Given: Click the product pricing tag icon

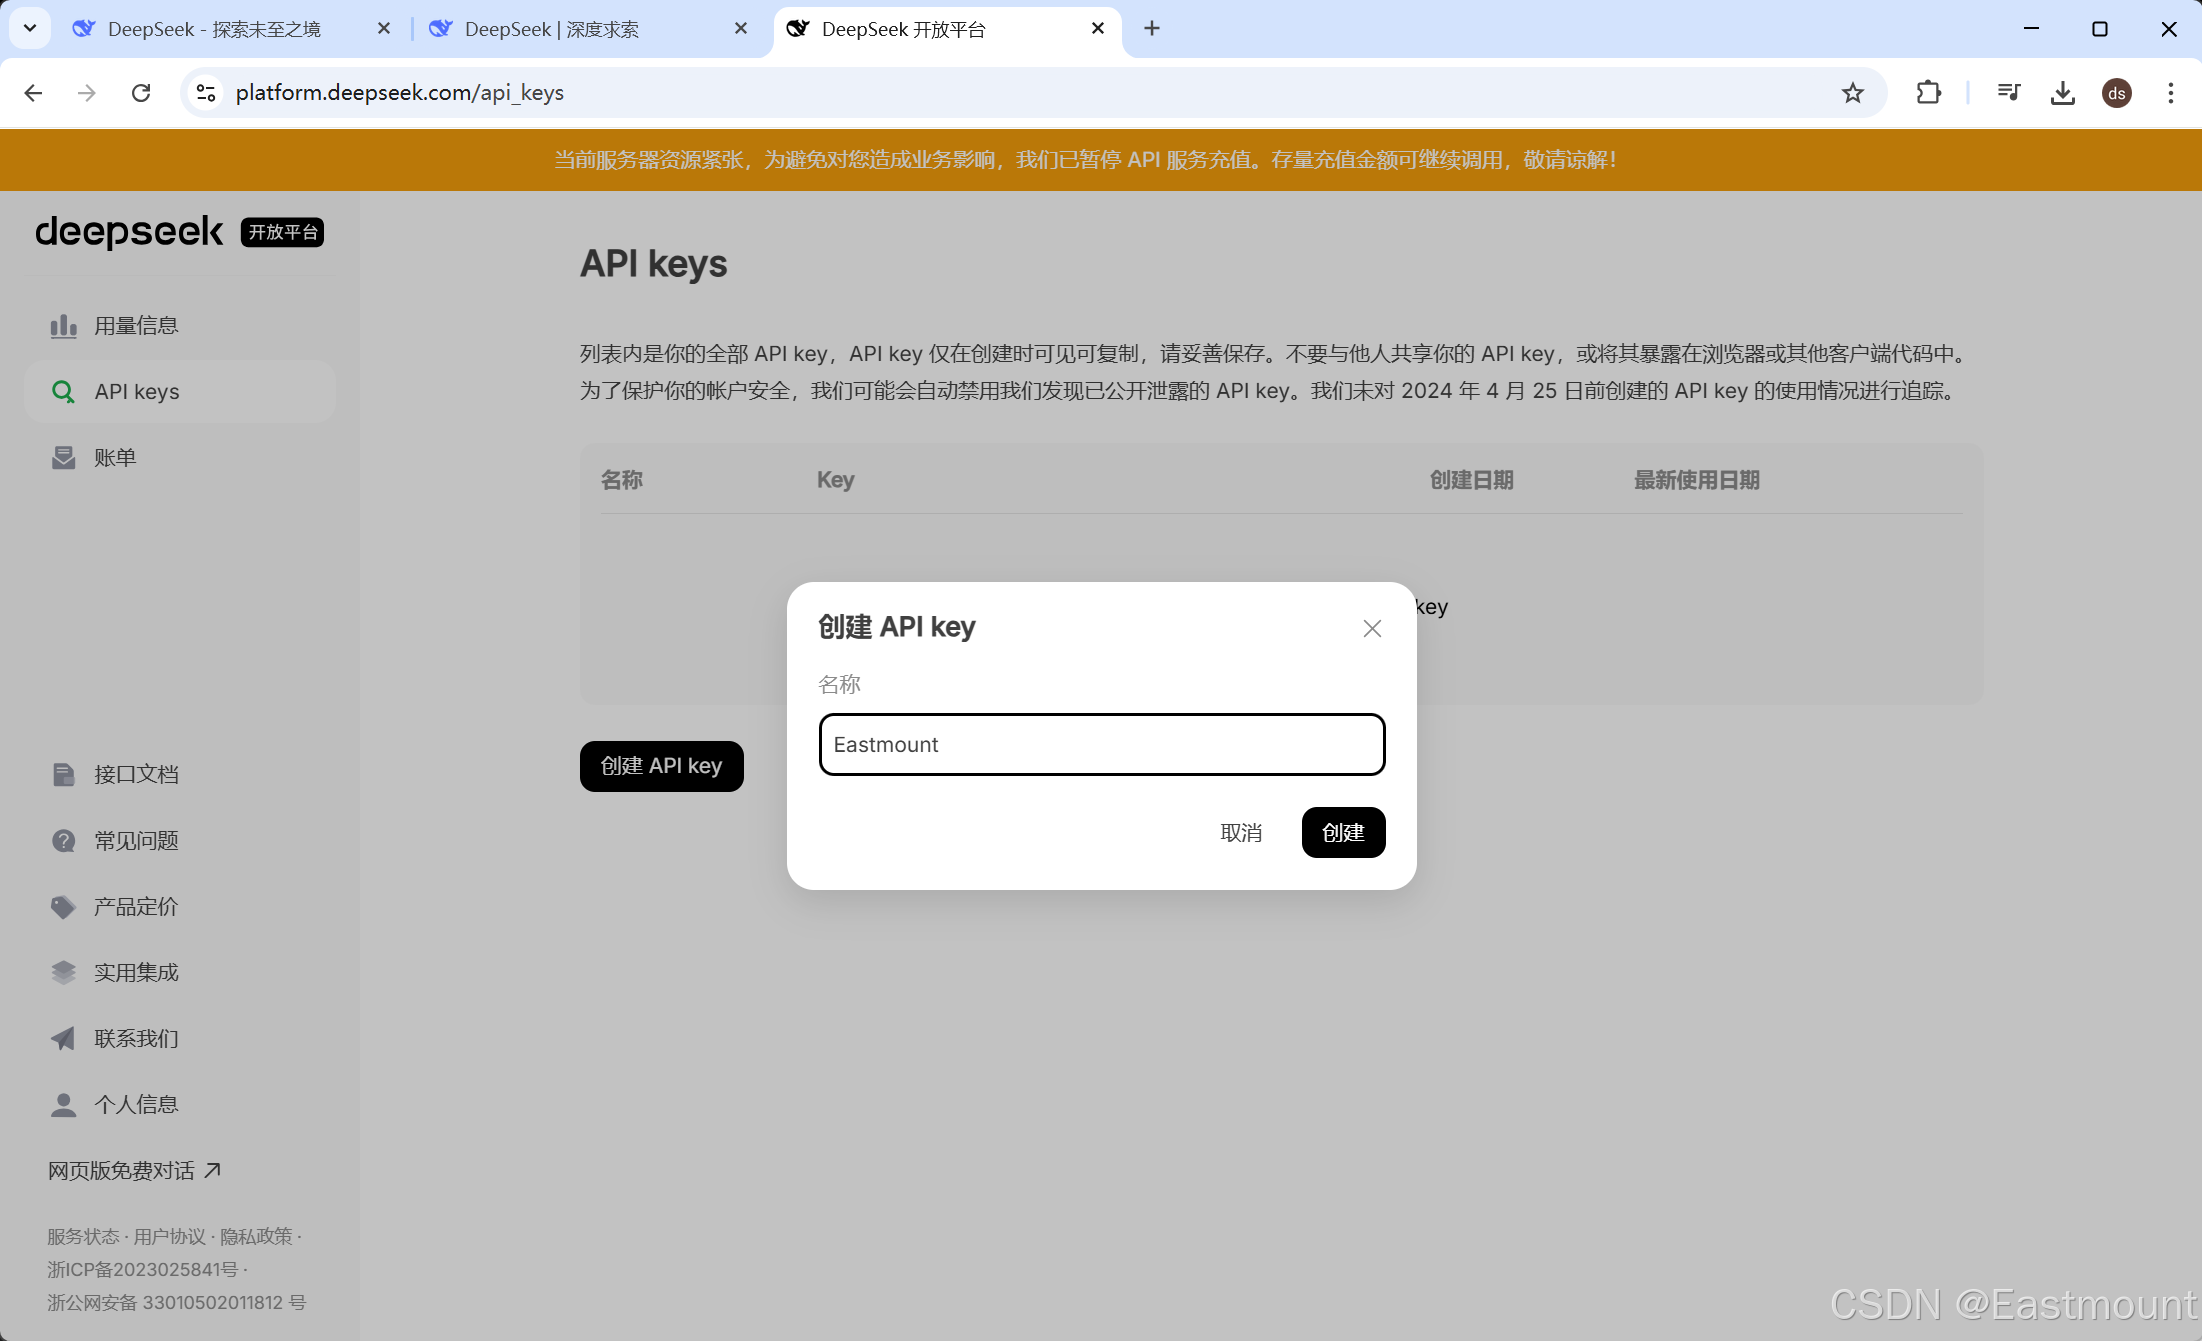Looking at the screenshot, I should [x=63, y=907].
